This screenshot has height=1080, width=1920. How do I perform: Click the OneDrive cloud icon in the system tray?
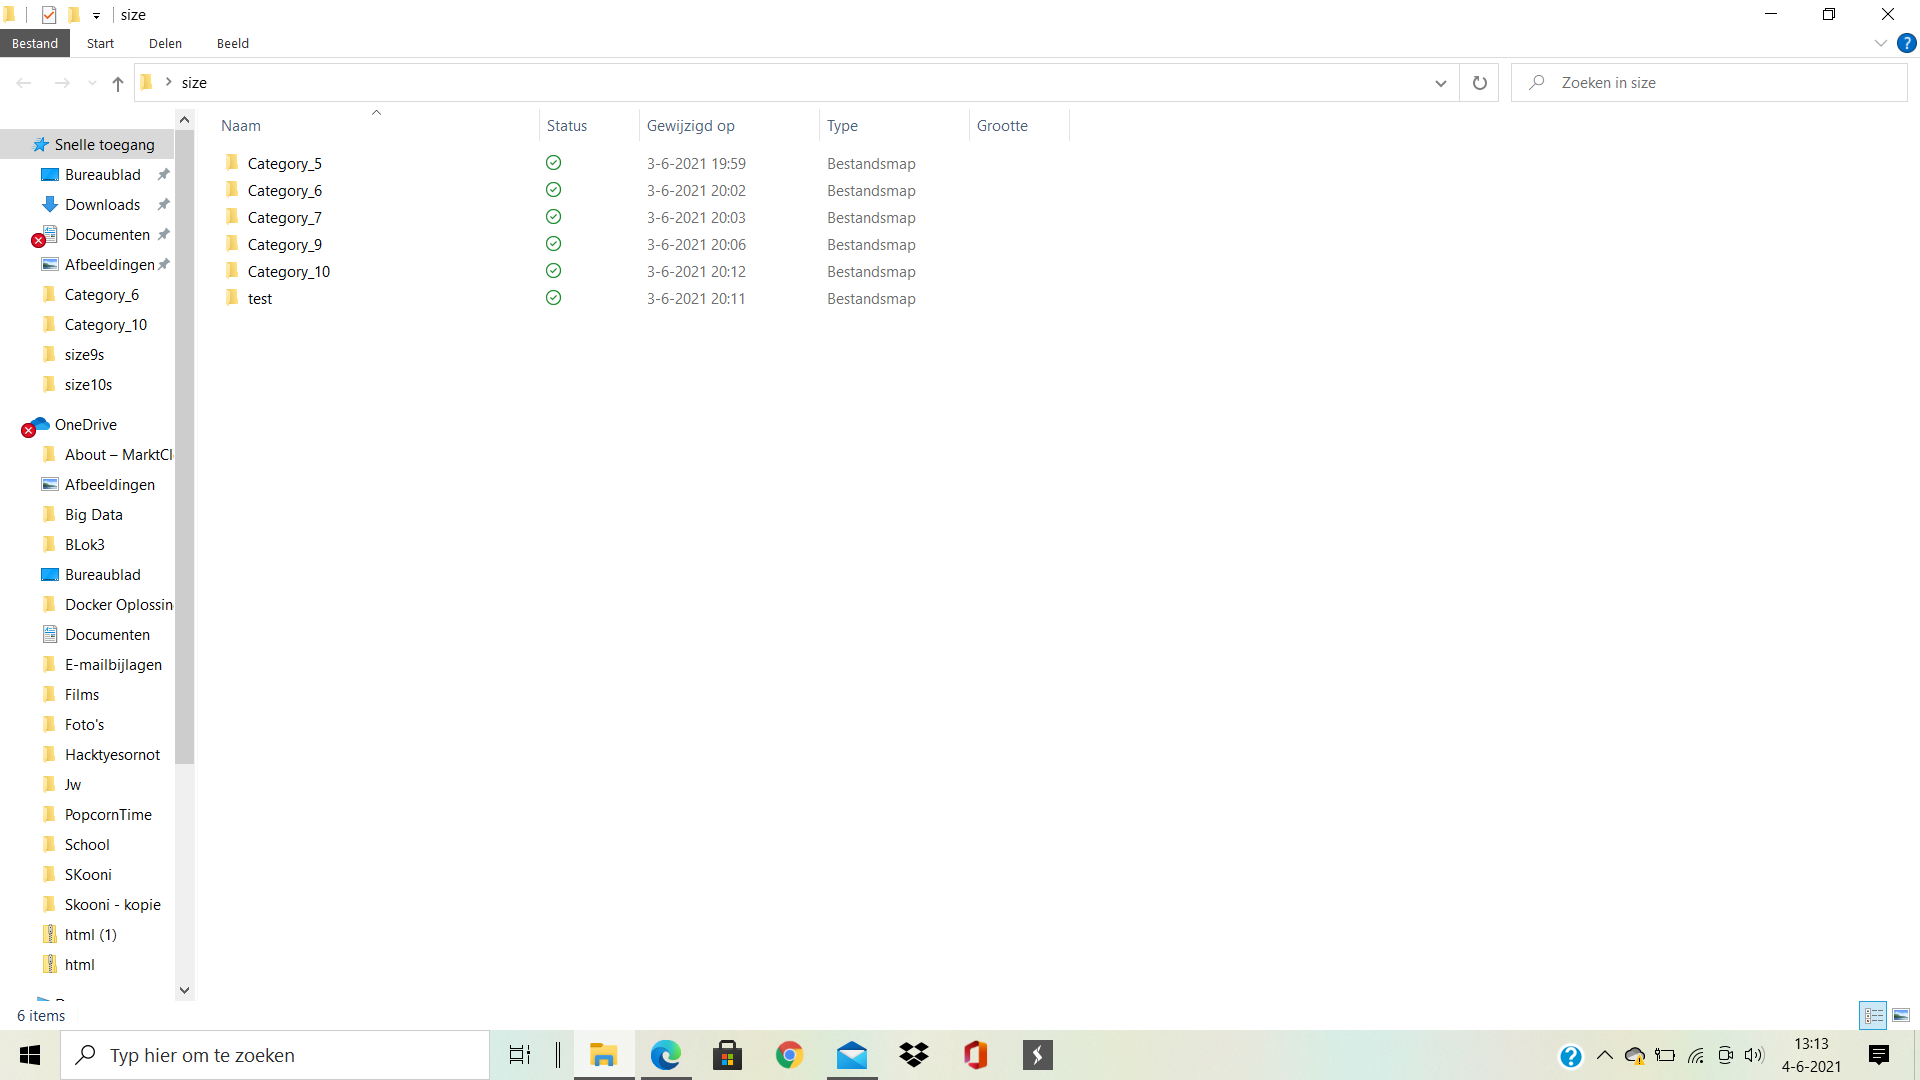(x=1634, y=1055)
